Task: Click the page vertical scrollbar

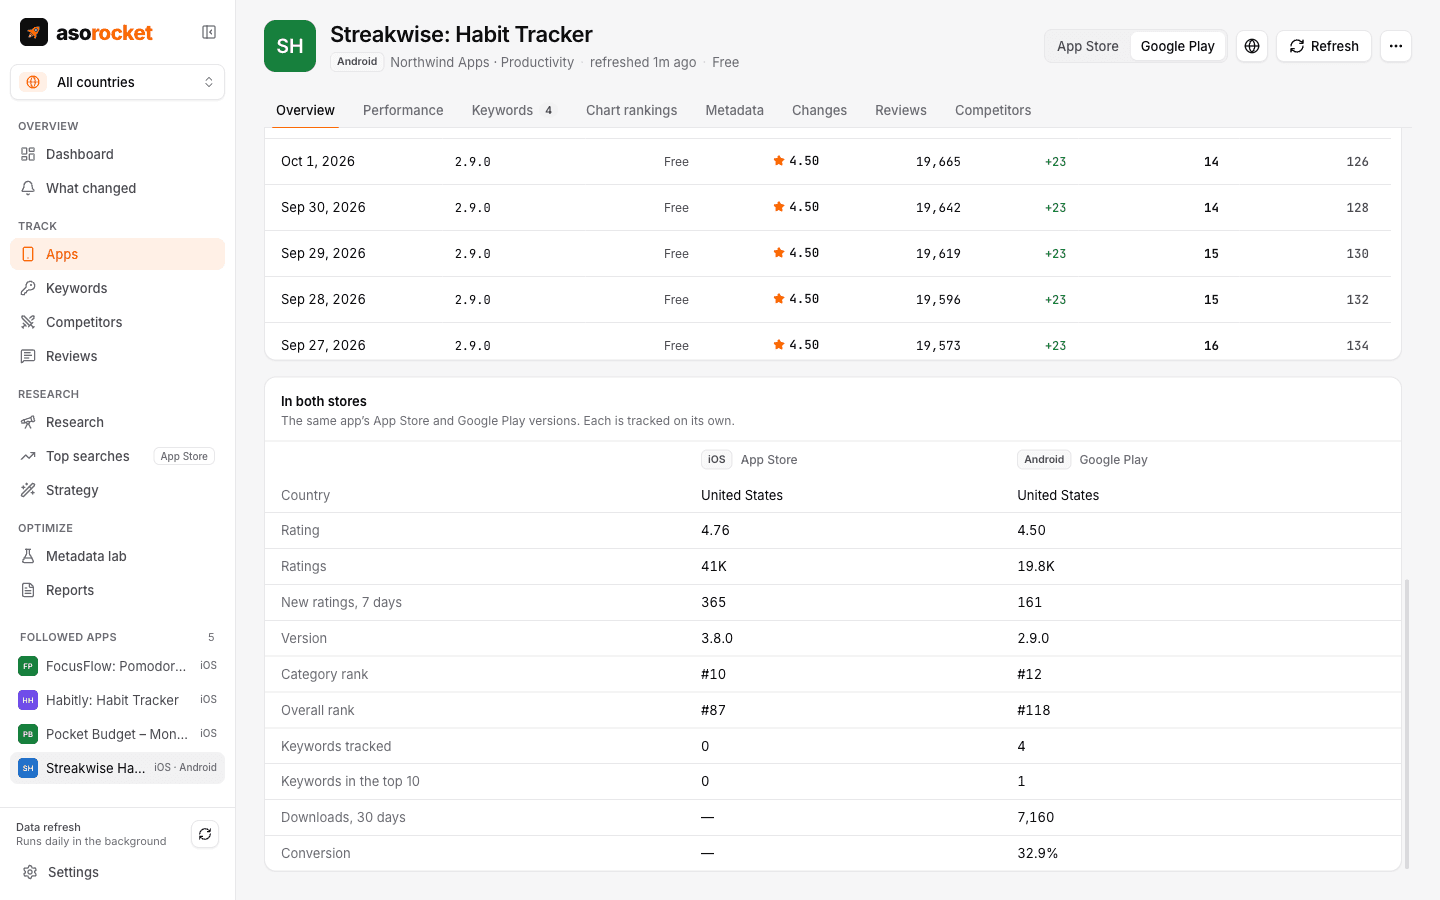Action: click(1407, 724)
